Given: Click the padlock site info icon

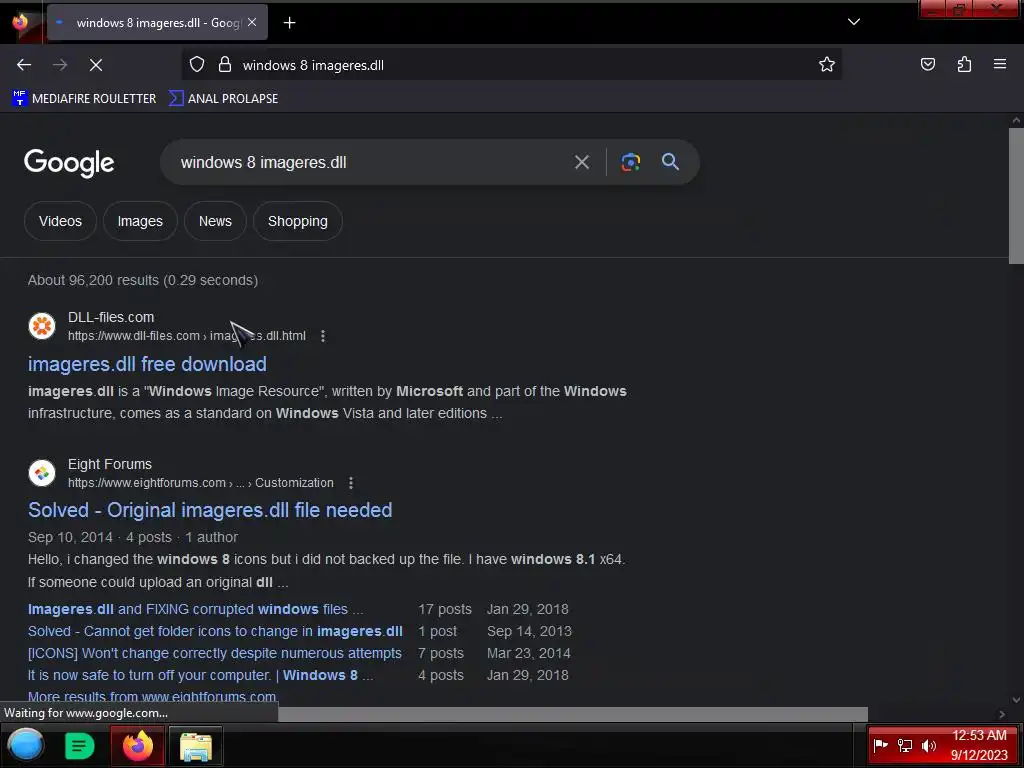Looking at the screenshot, I should [225, 65].
